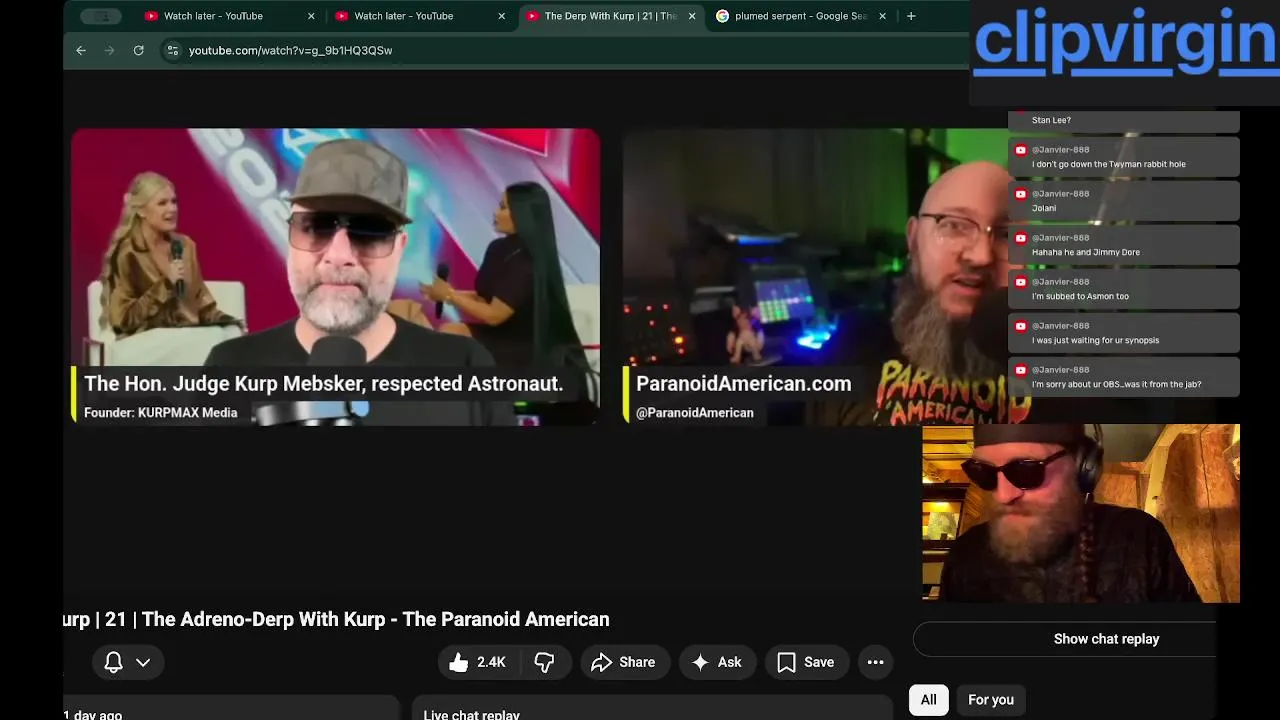Switch to second Watch later - YouTube tab
Image resolution: width=1280 pixels, height=720 pixels.
coord(403,16)
